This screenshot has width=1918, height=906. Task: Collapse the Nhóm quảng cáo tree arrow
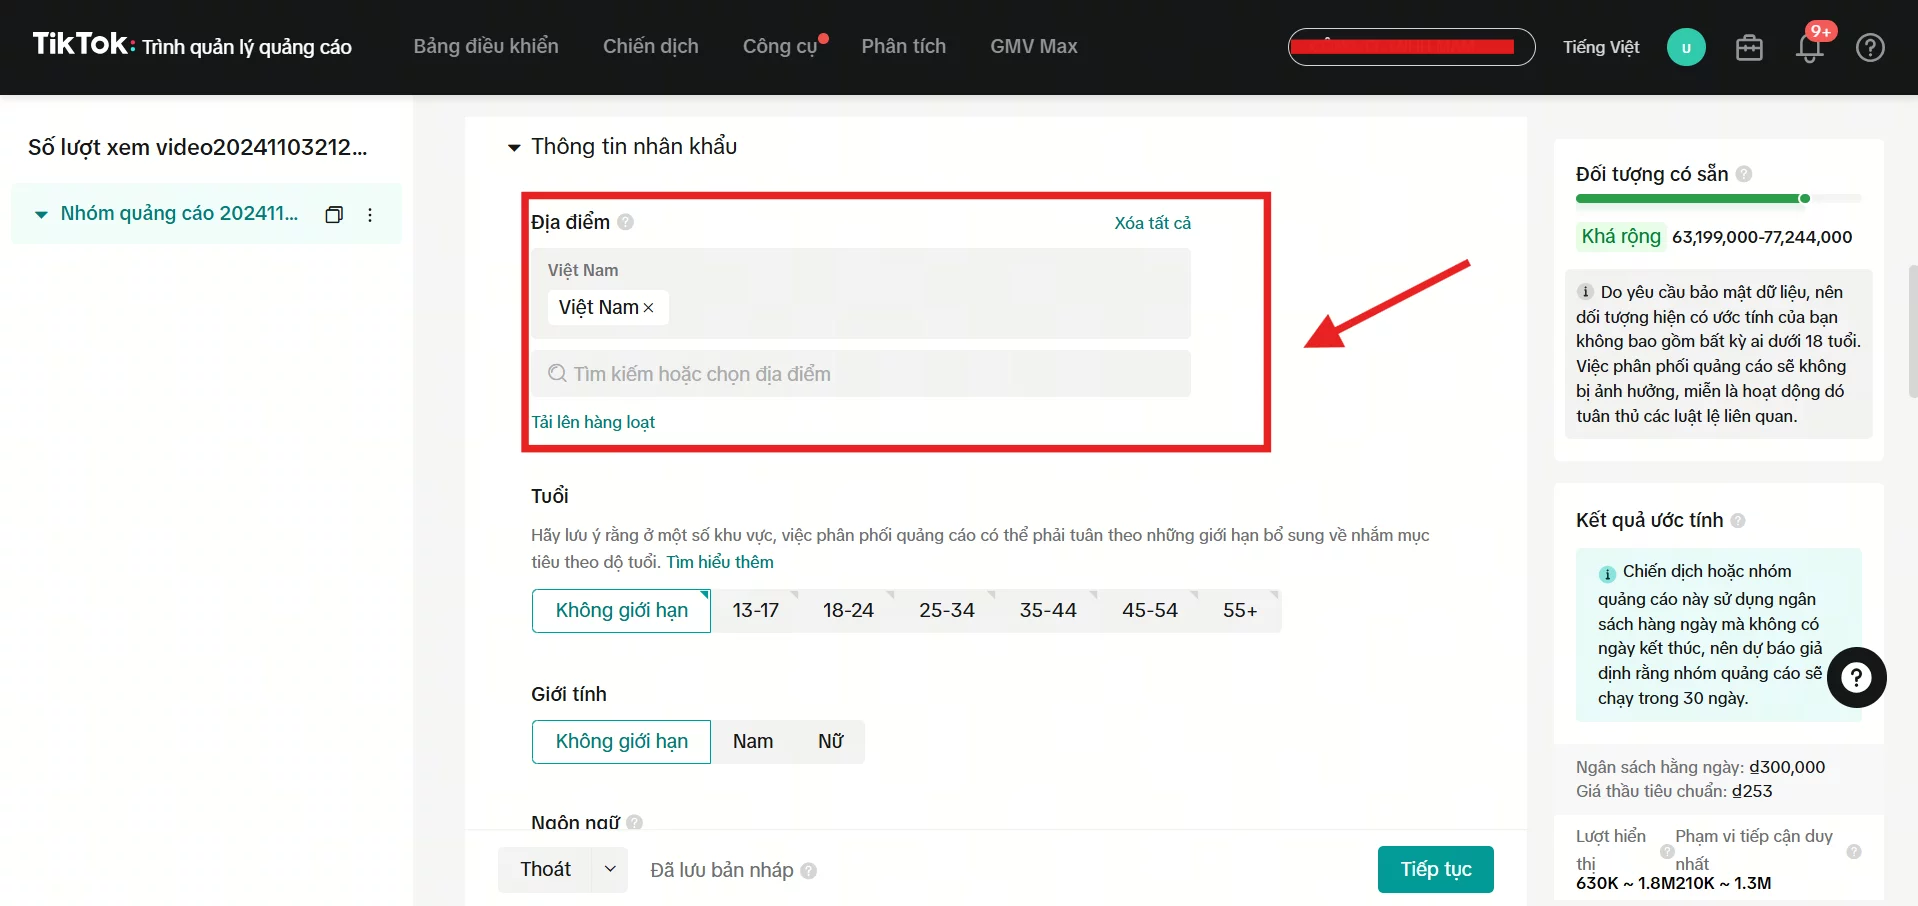click(x=41, y=214)
